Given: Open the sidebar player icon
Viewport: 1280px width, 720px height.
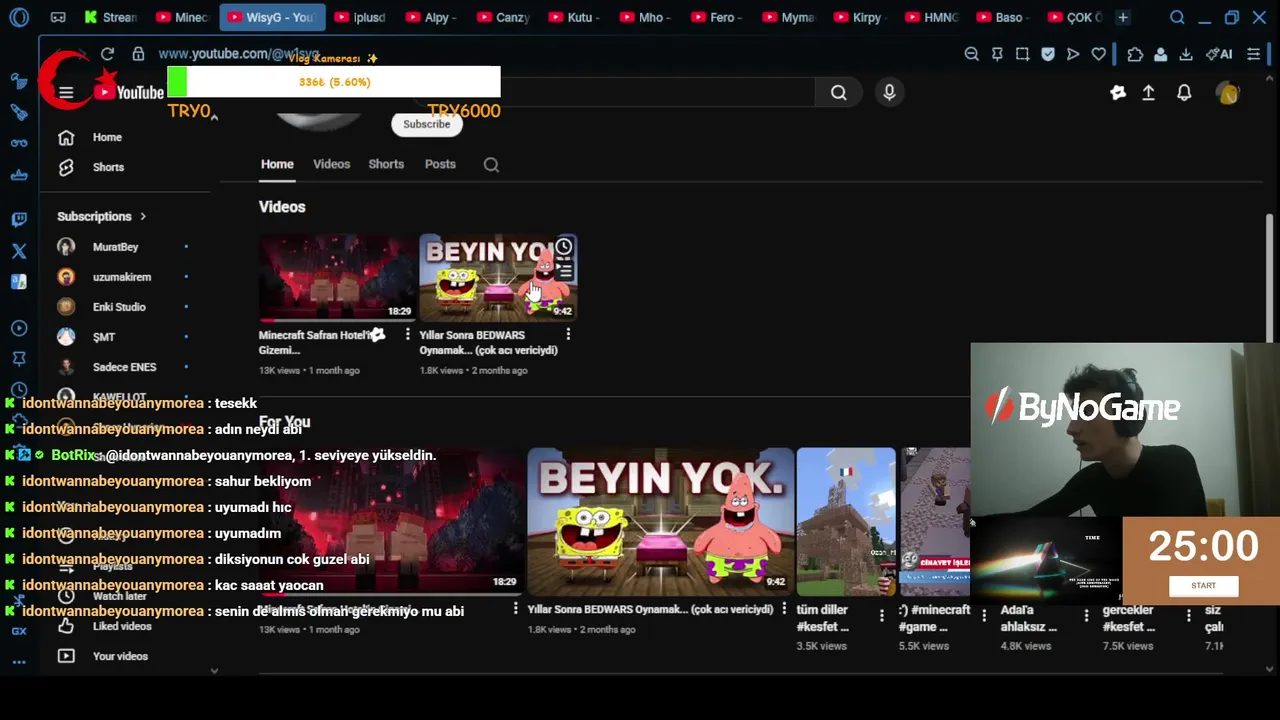Looking at the screenshot, I should pos(19,328).
